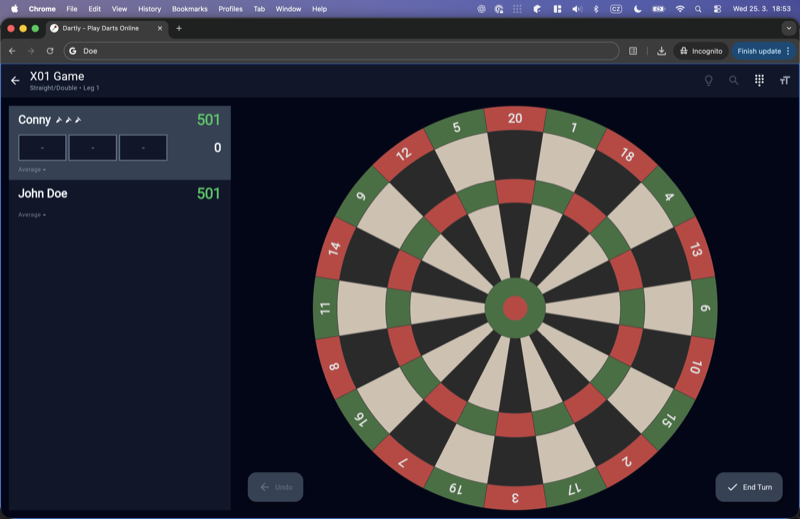
Task: Open the Bookmarks menu
Action: coord(190,9)
